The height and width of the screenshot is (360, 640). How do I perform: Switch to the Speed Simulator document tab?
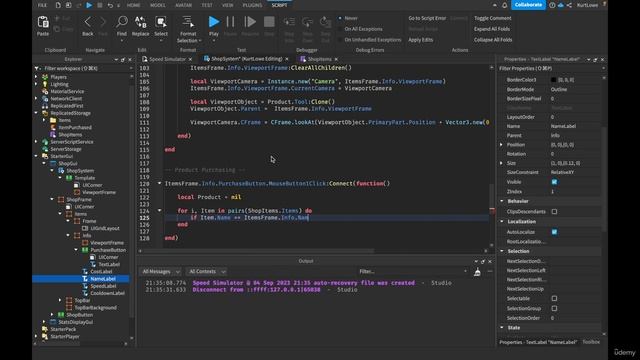coord(167,59)
